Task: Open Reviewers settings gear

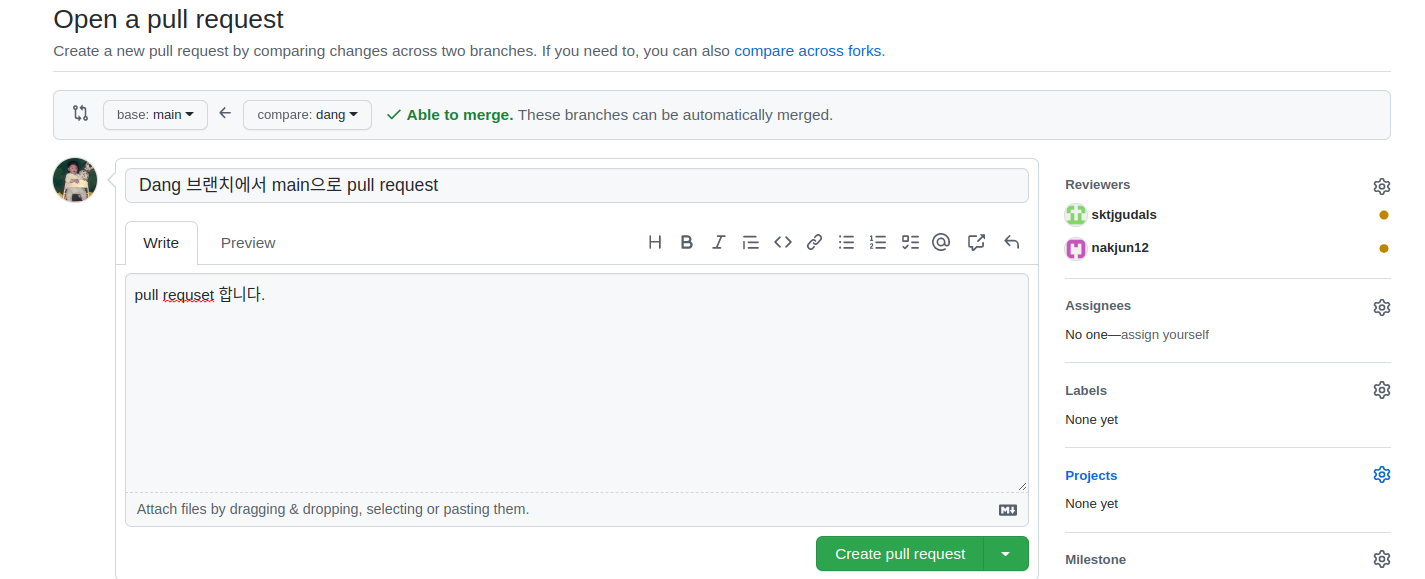Action: tap(1382, 186)
